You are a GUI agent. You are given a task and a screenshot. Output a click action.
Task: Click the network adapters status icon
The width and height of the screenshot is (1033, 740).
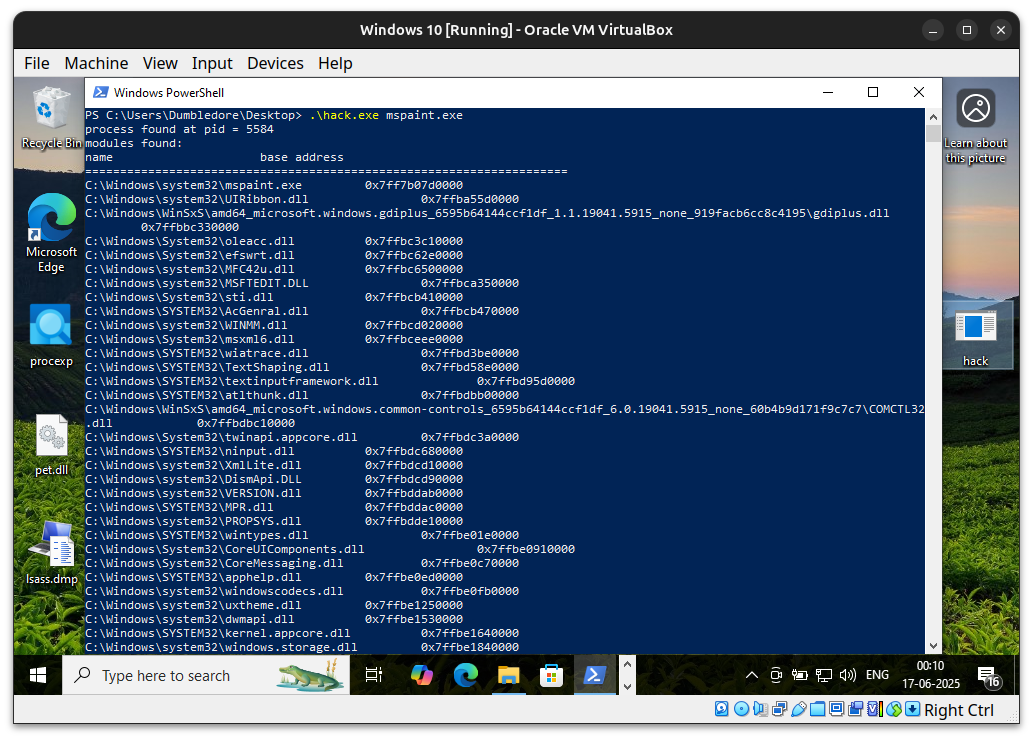click(x=779, y=710)
